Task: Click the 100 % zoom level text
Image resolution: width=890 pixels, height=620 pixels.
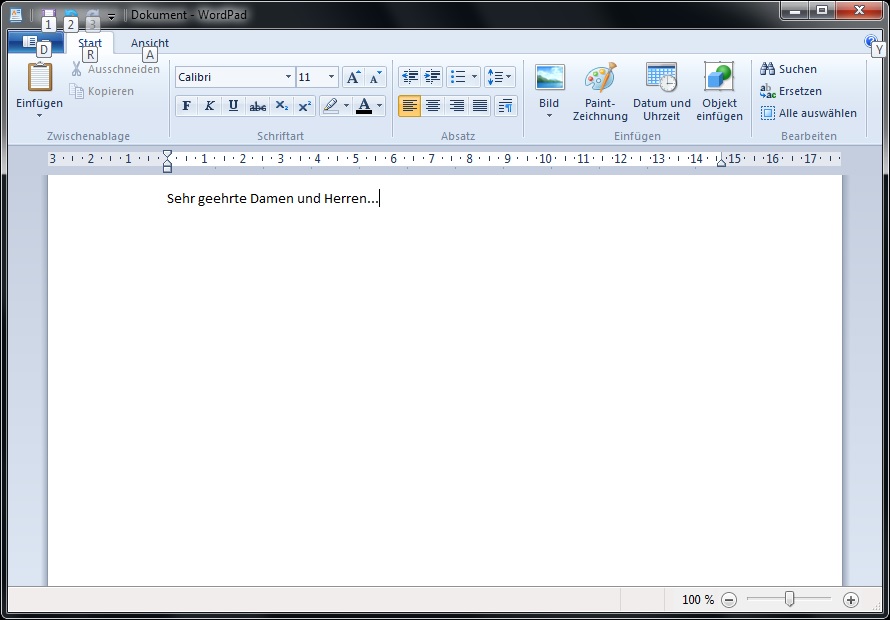Action: [x=698, y=600]
